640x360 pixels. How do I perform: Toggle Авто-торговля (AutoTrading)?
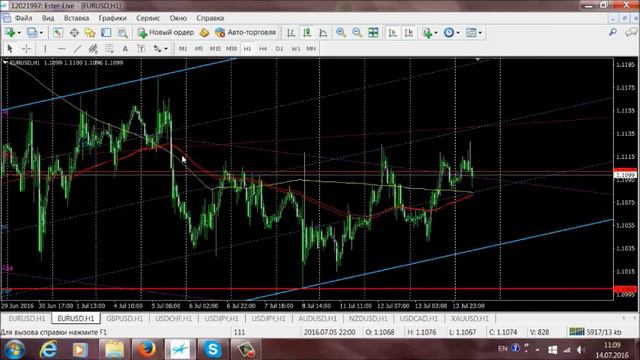[246, 32]
